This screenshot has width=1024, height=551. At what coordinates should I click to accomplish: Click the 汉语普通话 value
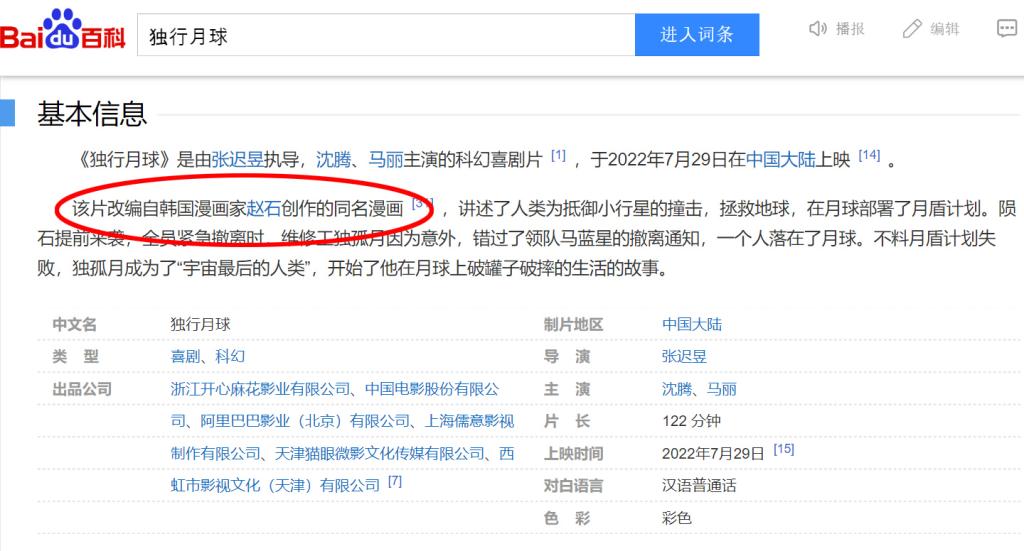(699, 486)
